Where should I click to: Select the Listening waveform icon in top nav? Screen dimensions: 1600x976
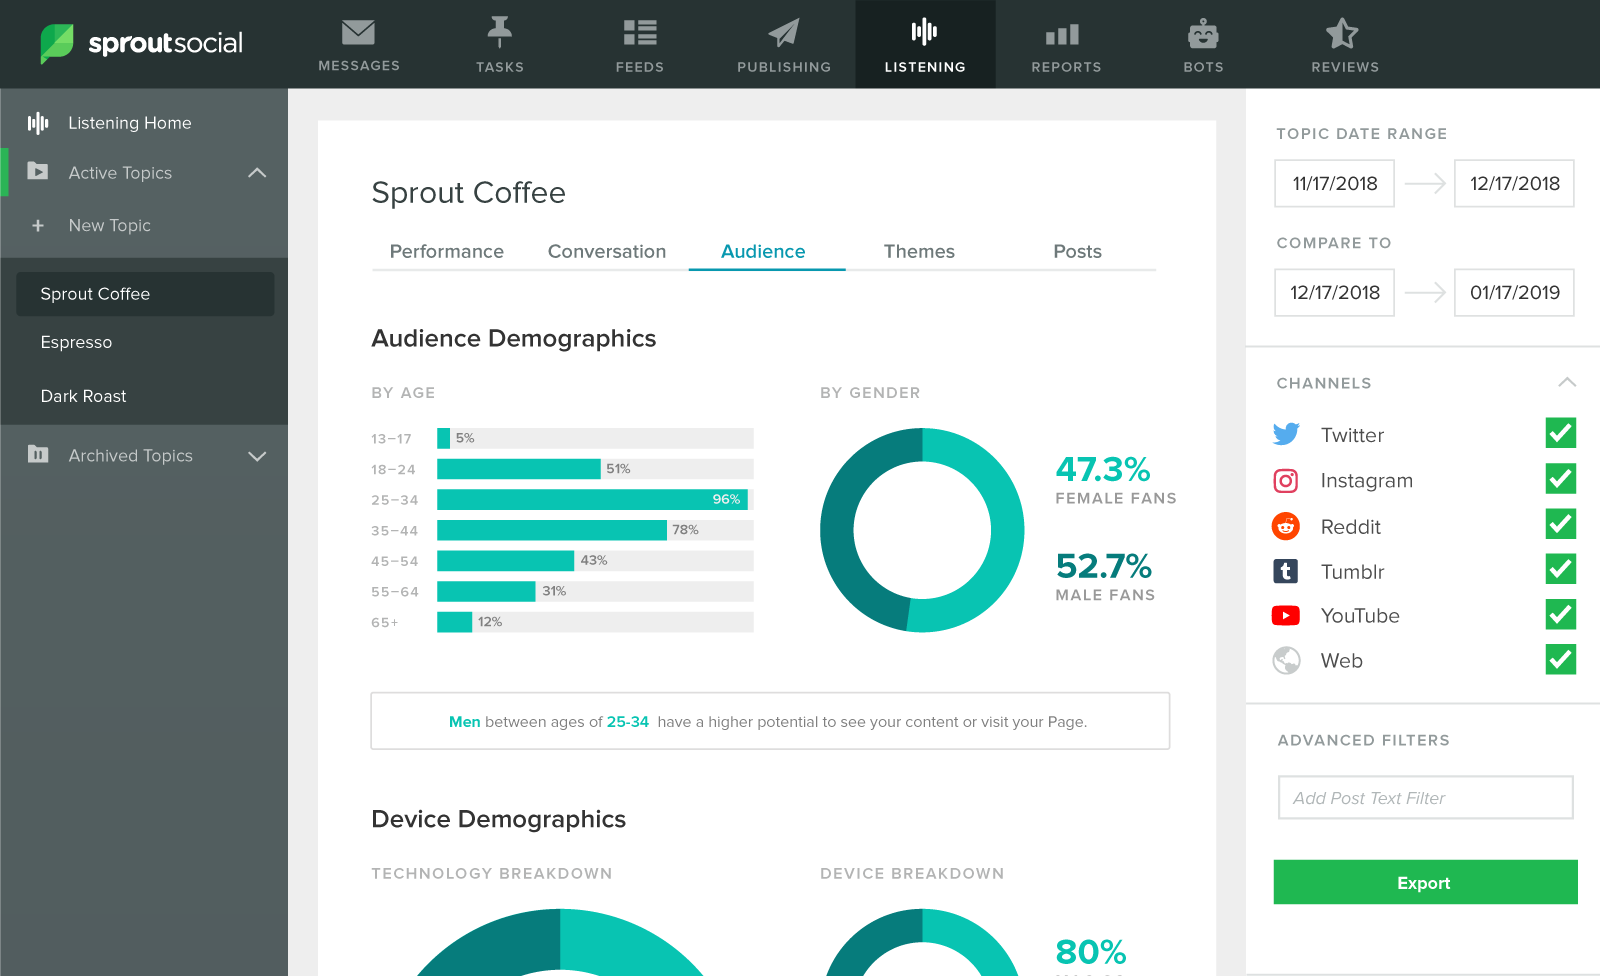(925, 32)
